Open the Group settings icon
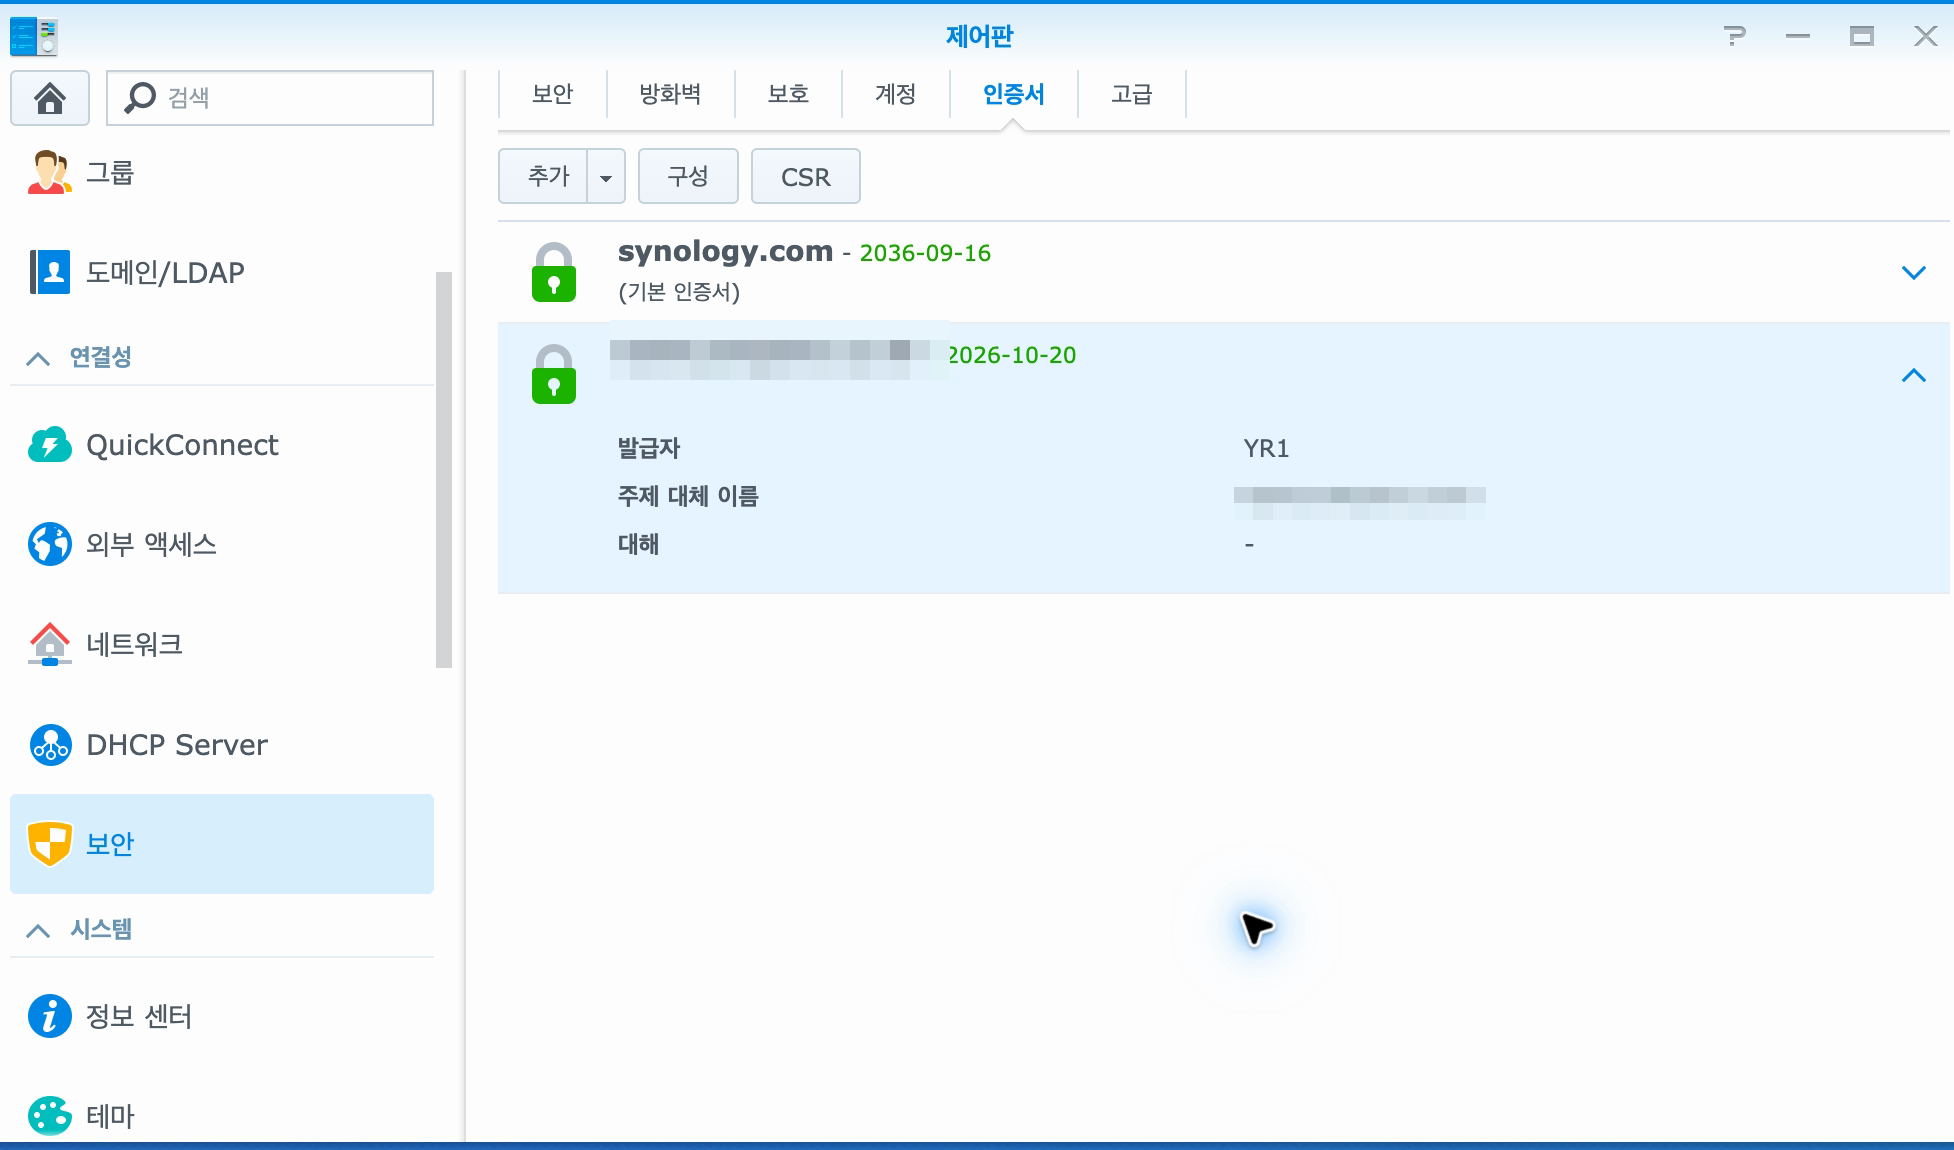This screenshot has height=1150, width=1954. coord(50,172)
